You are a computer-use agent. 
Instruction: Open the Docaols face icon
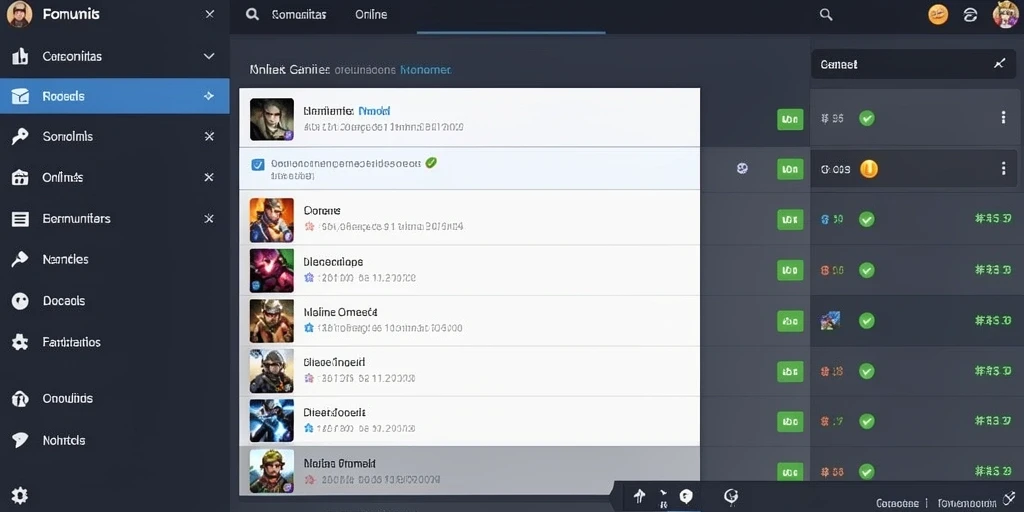20,301
